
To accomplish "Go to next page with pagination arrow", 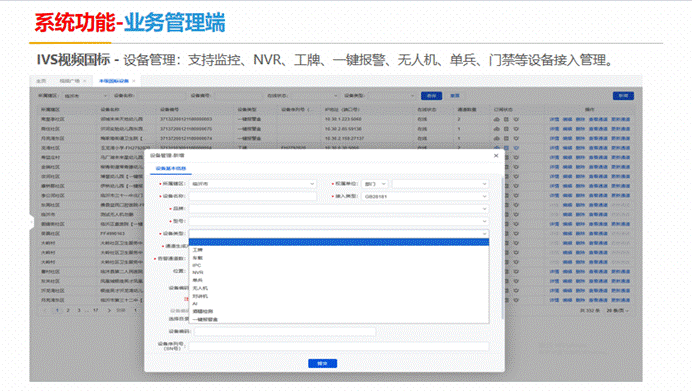I will [x=109, y=310].
